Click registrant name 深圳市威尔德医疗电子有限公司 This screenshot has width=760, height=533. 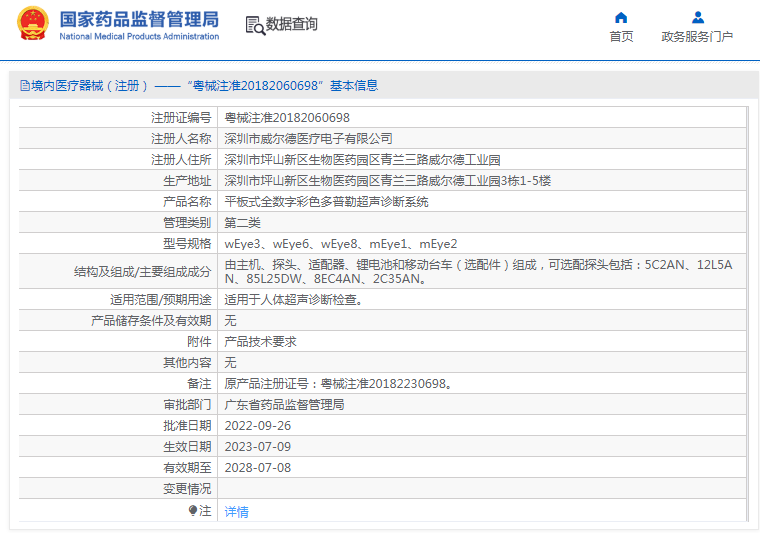[x=308, y=139]
